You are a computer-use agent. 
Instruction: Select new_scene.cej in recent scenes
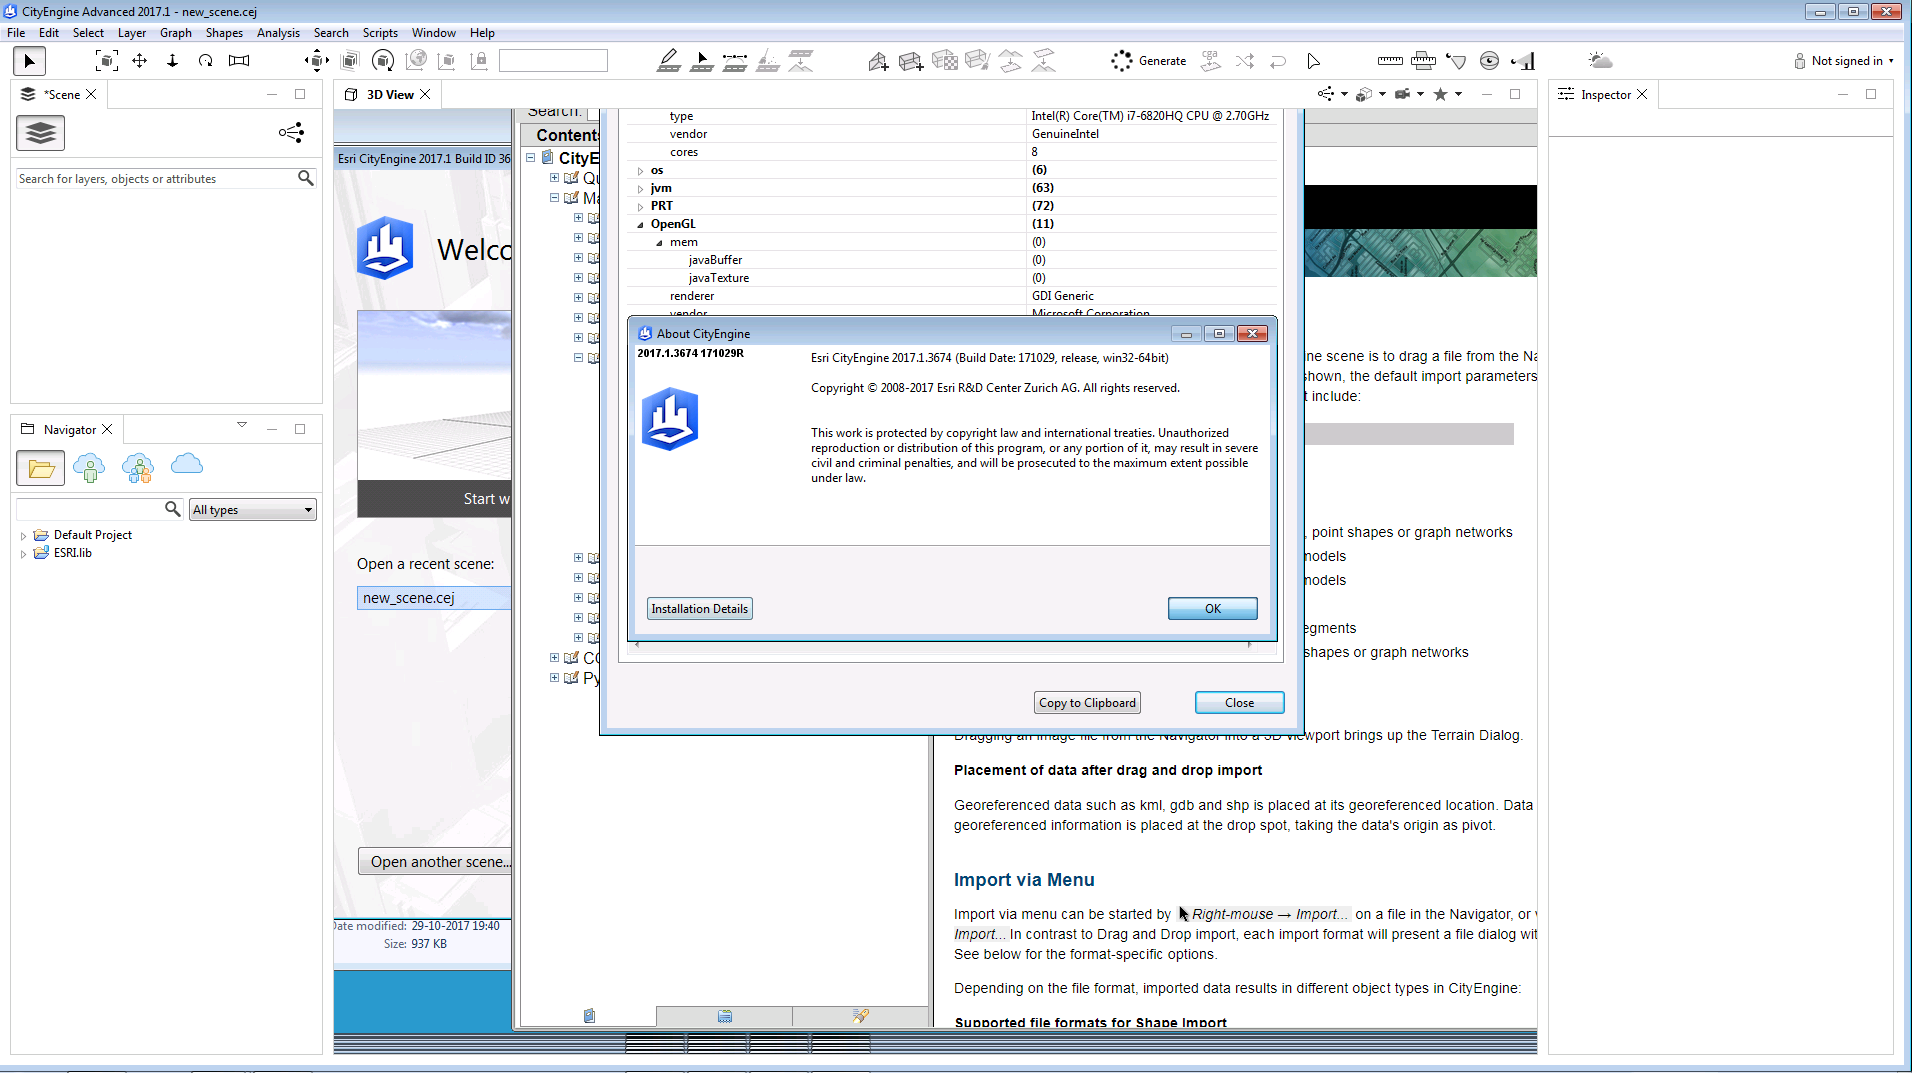434,598
